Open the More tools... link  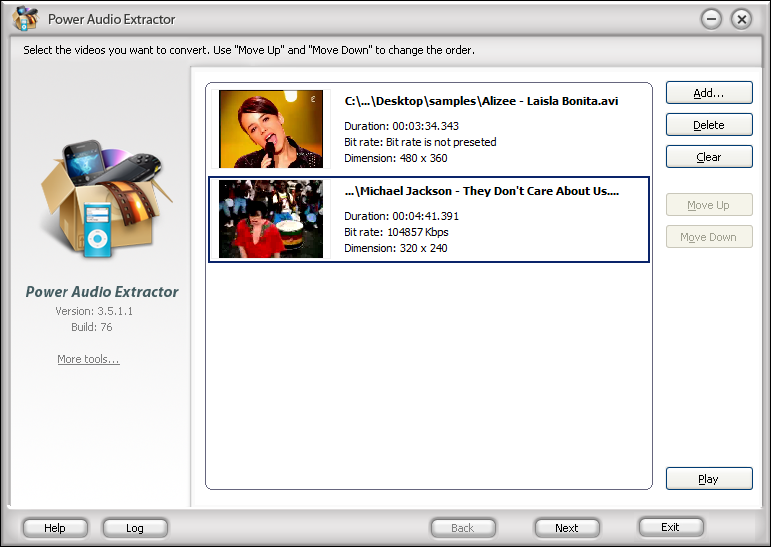point(89,359)
